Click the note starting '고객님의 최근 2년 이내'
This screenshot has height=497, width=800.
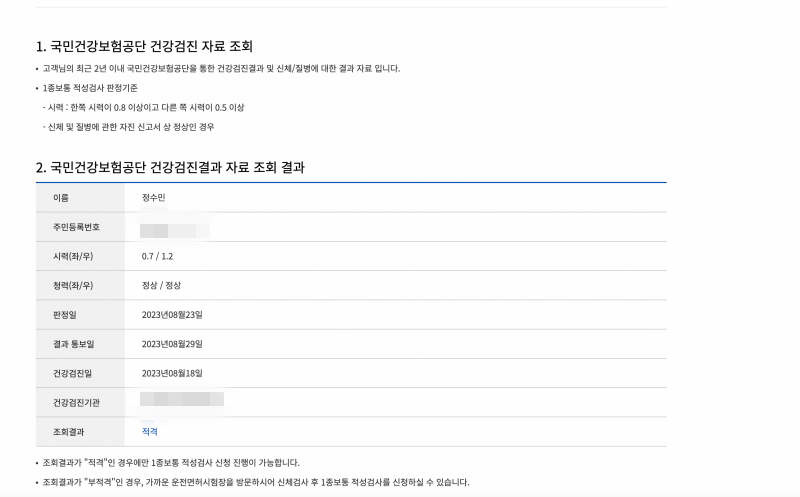(221, 68)
